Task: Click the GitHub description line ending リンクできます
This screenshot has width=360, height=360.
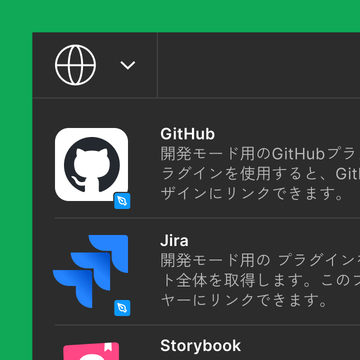Action: coord(252,194)
